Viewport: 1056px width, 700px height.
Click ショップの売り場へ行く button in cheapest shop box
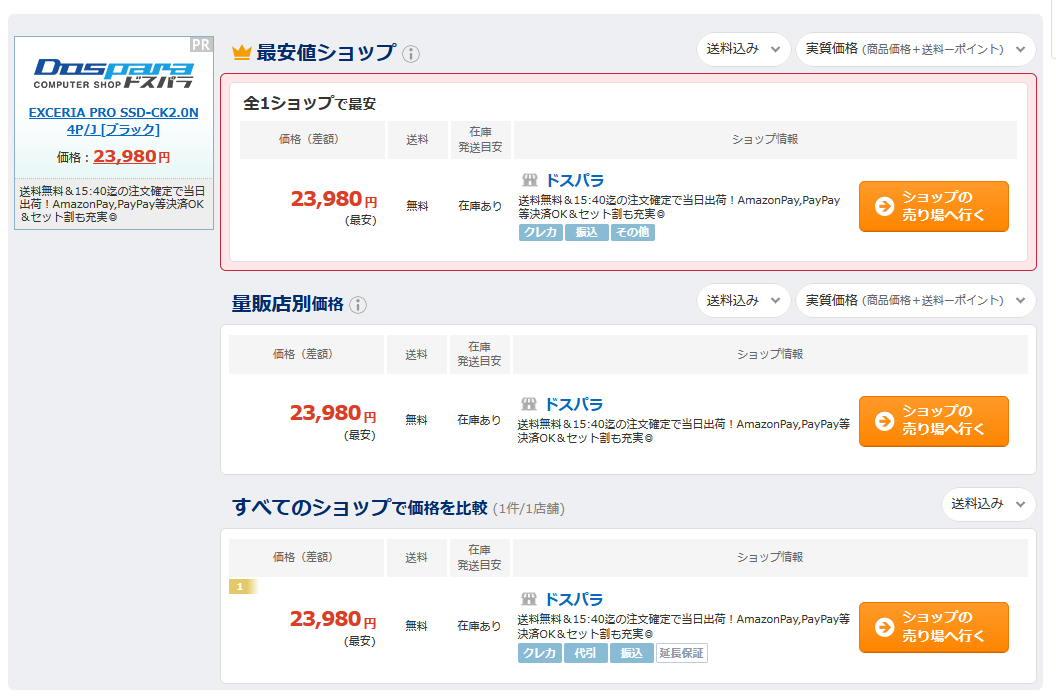[933, 206]
